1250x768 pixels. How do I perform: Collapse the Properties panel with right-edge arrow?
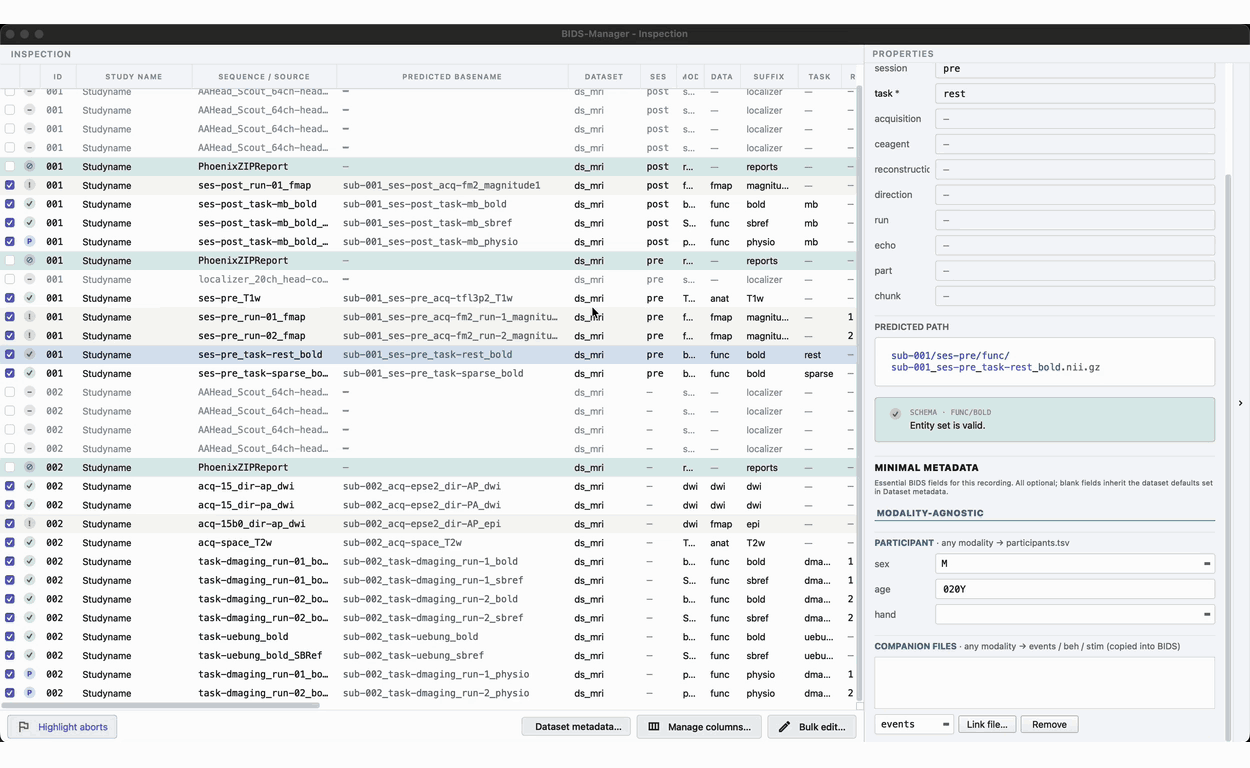[1240, 403]
